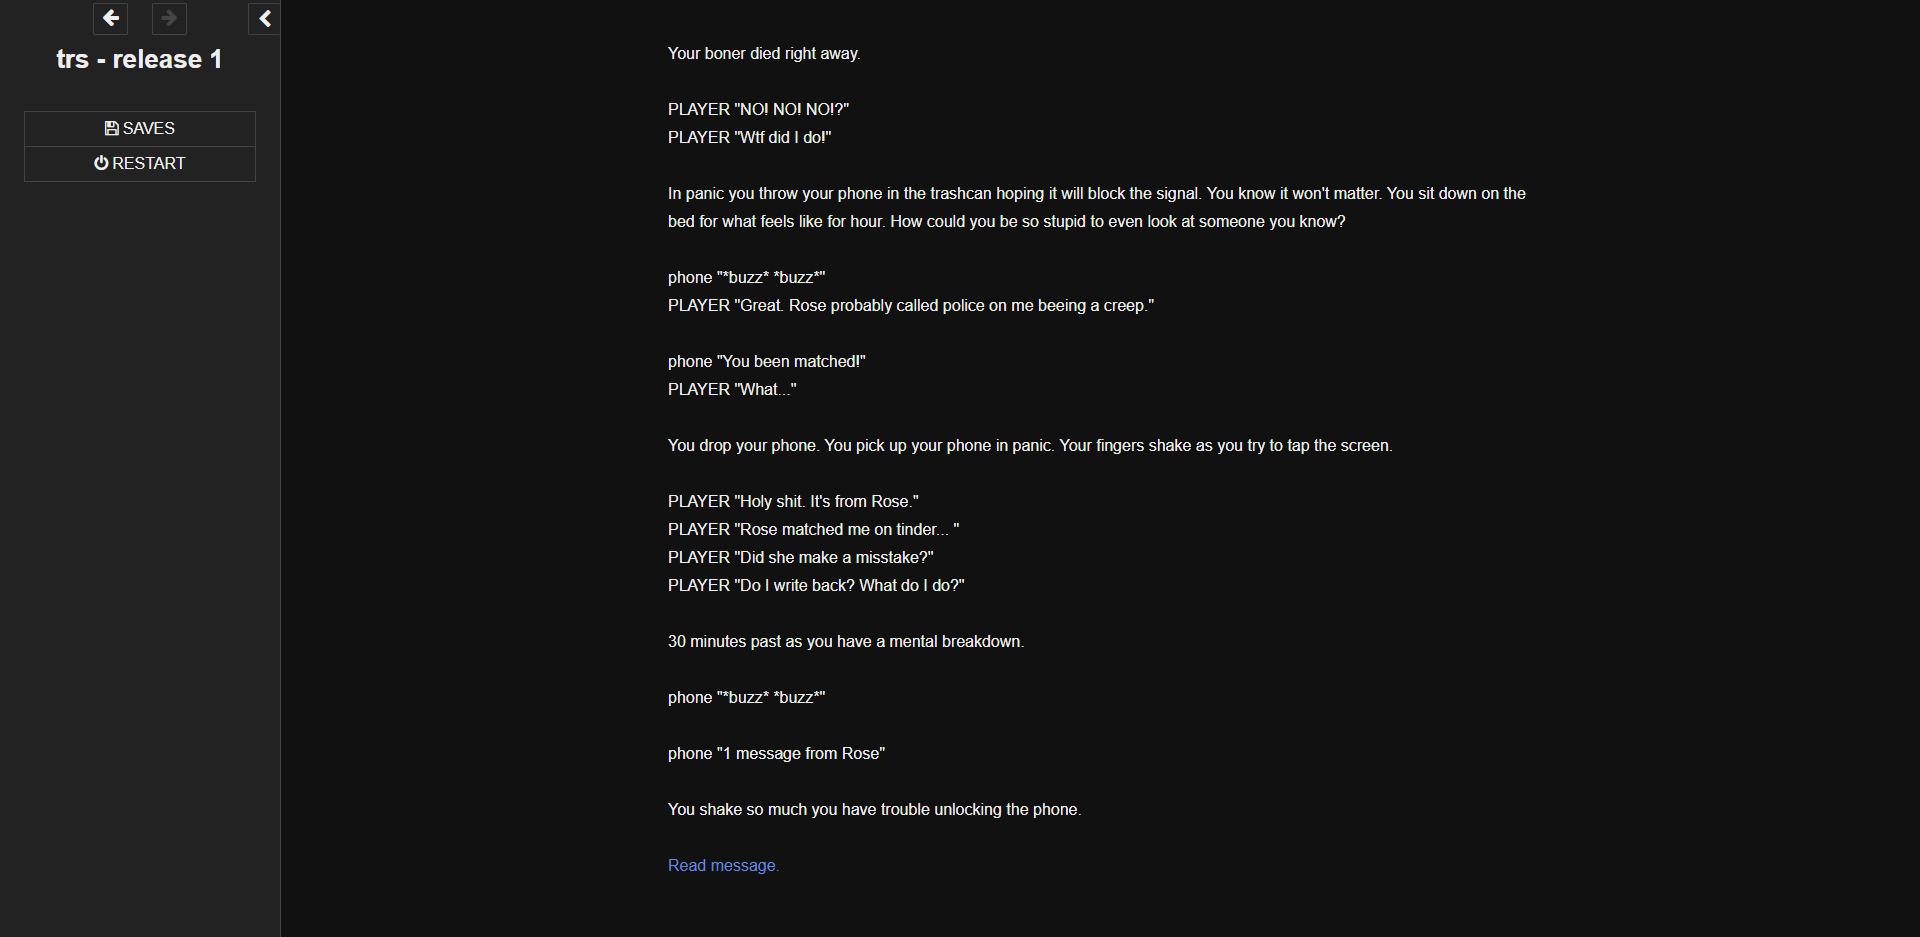Click the "Did she make a misstake?" line
Image resolution: width=1920 pixels, height=937 pixels.
(x=800, y=558)
